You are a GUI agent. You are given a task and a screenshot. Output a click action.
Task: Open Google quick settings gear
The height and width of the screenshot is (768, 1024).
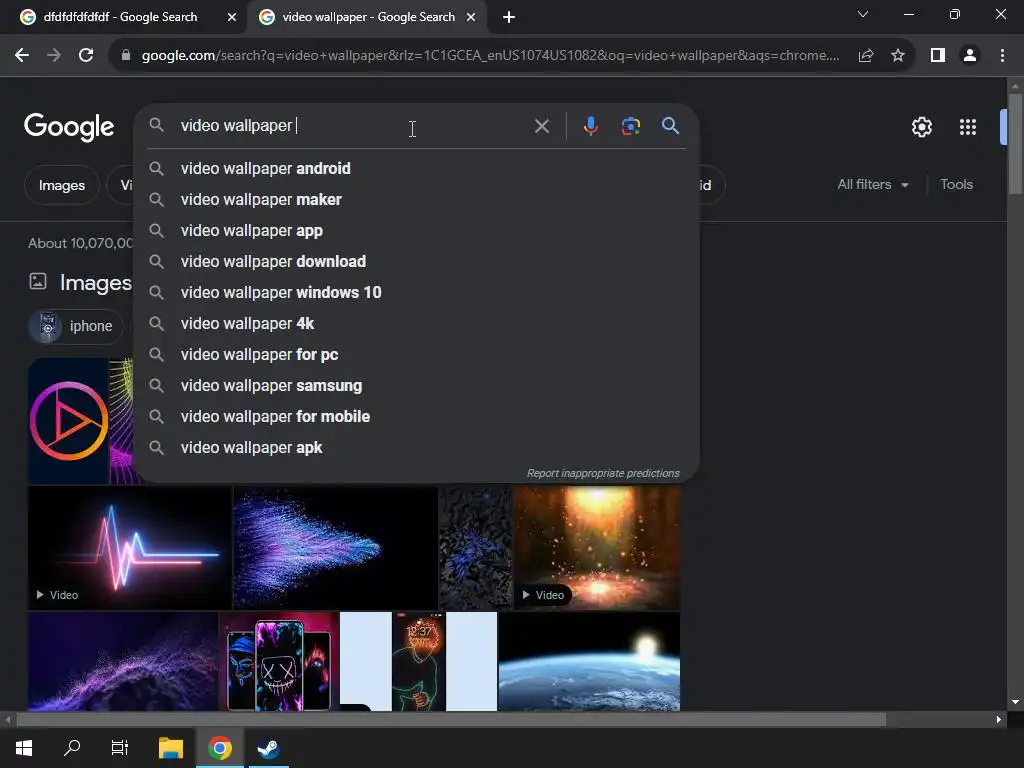(921, 127)
